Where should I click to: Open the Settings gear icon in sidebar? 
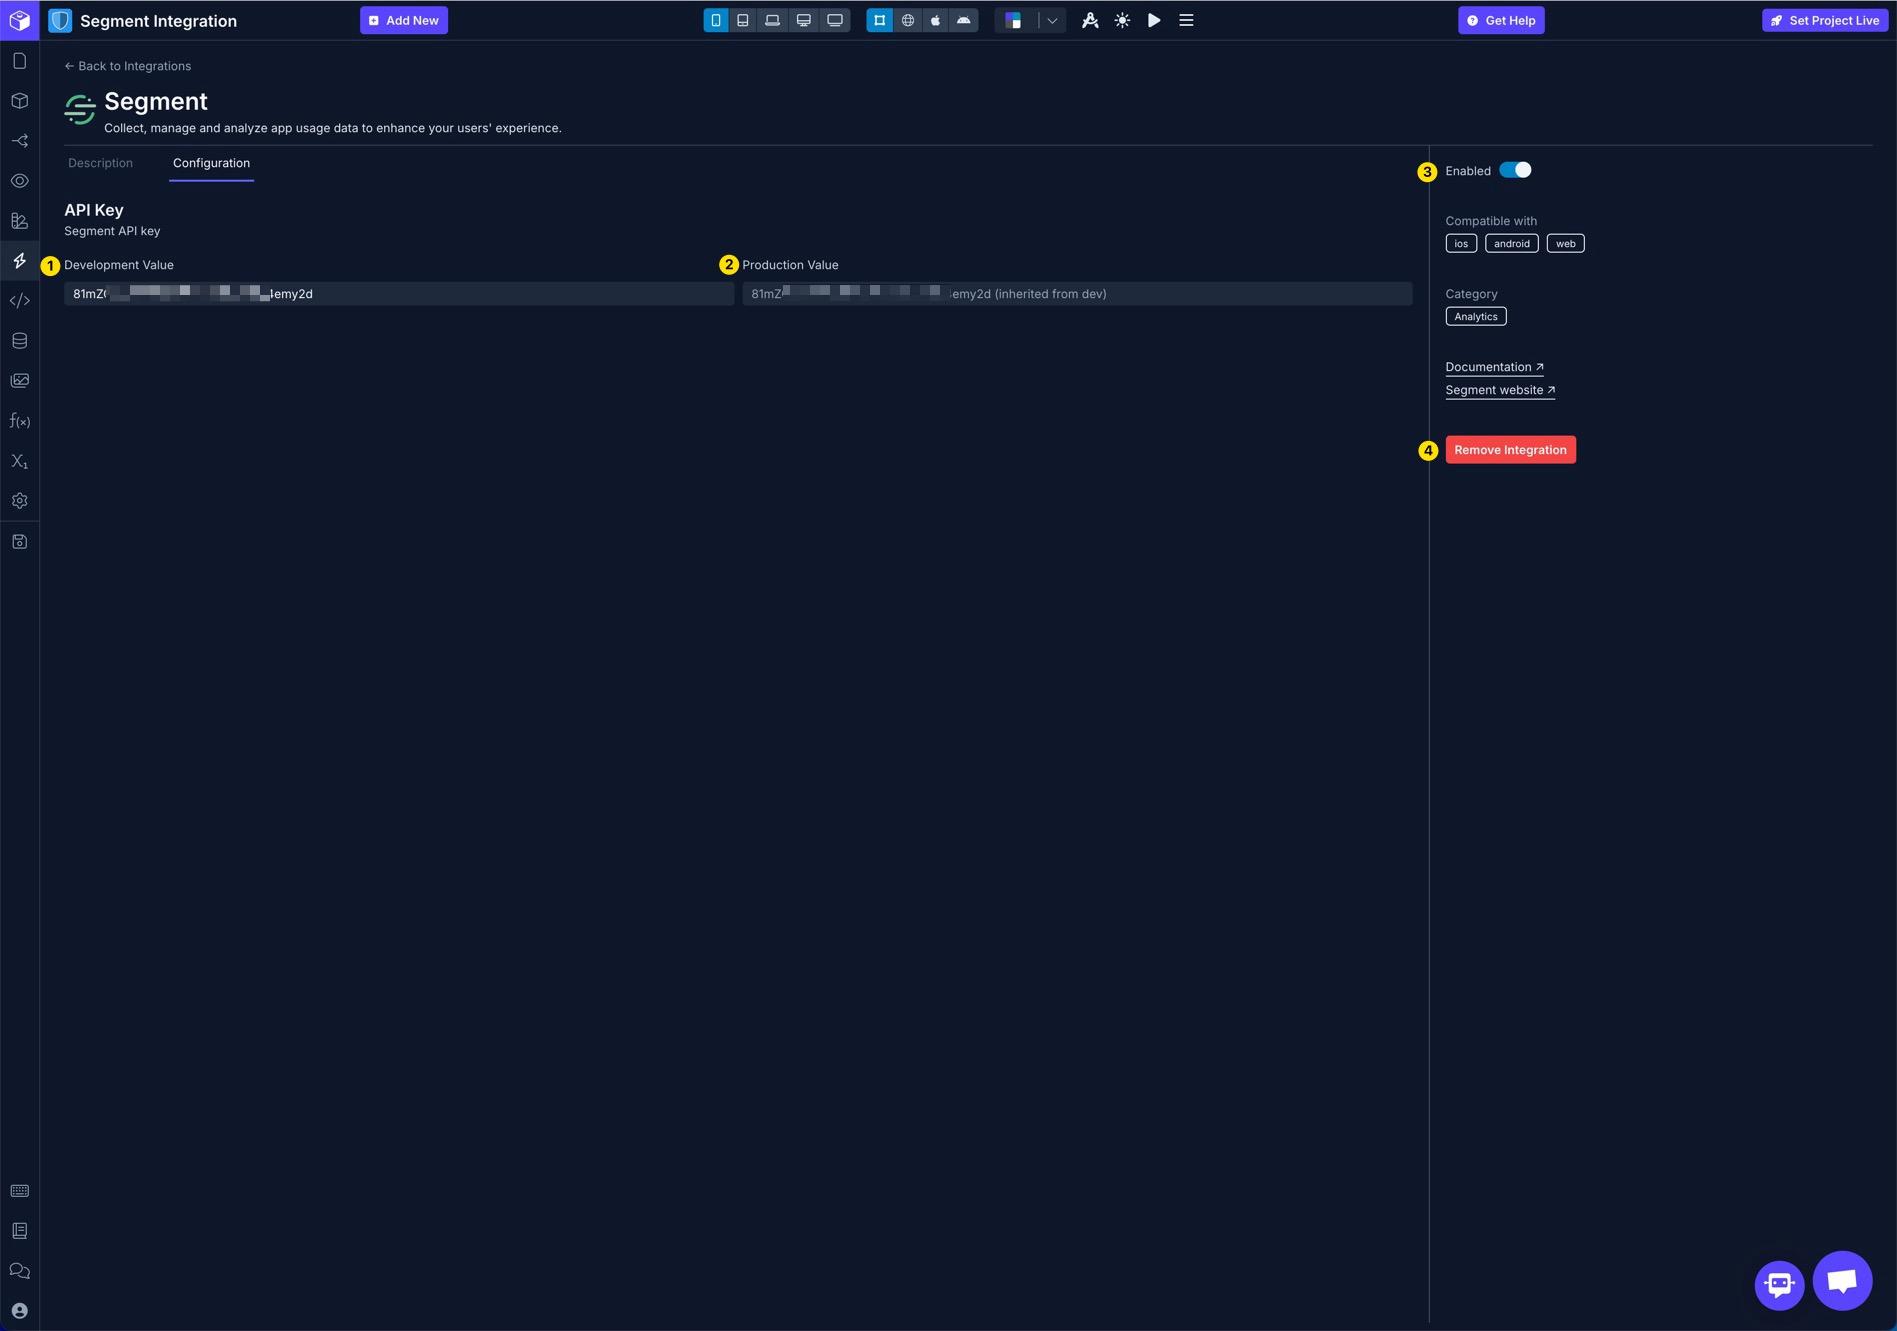click(19, 501)
